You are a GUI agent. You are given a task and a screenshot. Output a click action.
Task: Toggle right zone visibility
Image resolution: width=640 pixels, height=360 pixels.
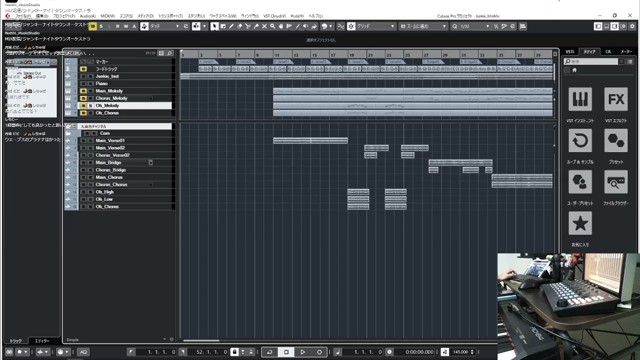[x=614, y=26]
